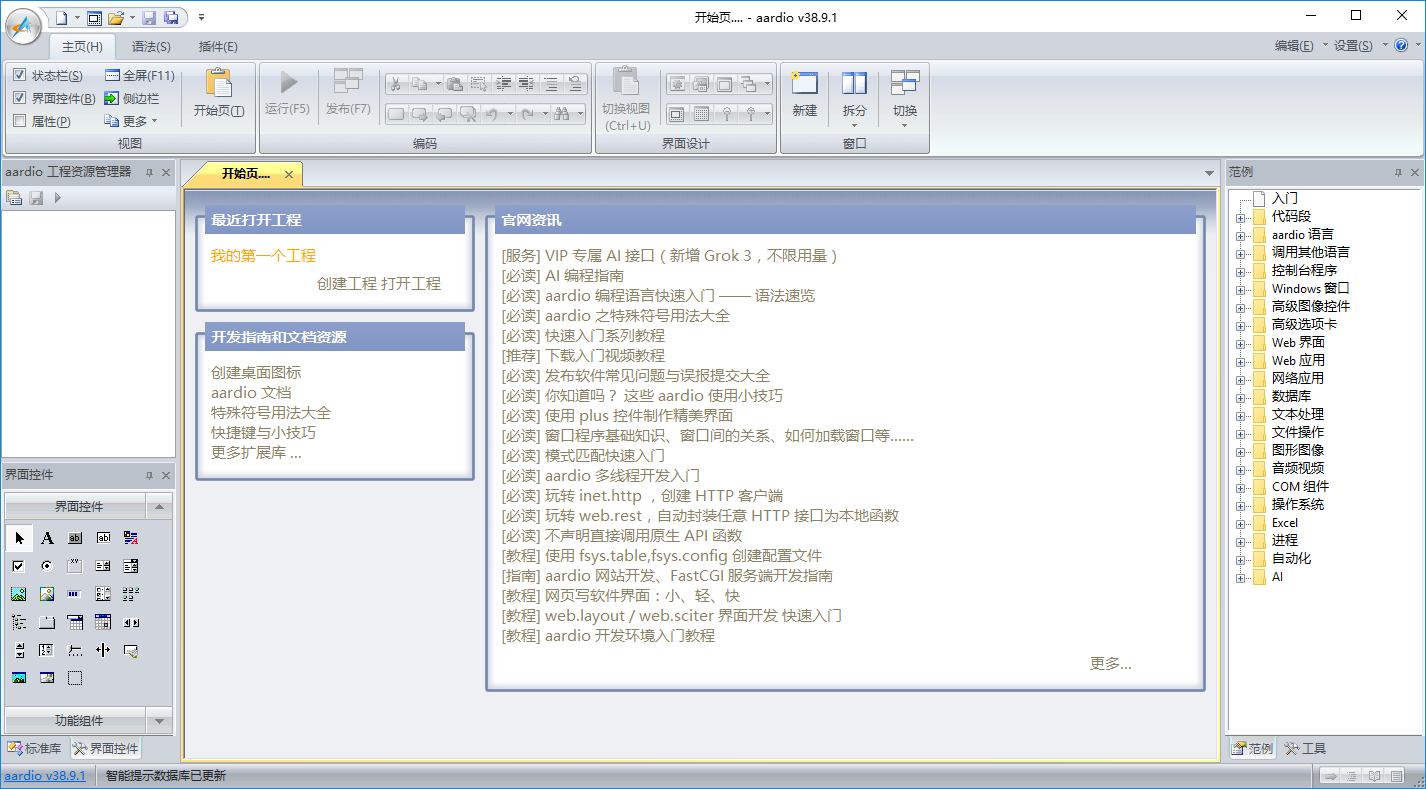The height and width of the screenshot is (789, 1426).
Task: Select the splitter control with arrows
Action: click(103, 650)
